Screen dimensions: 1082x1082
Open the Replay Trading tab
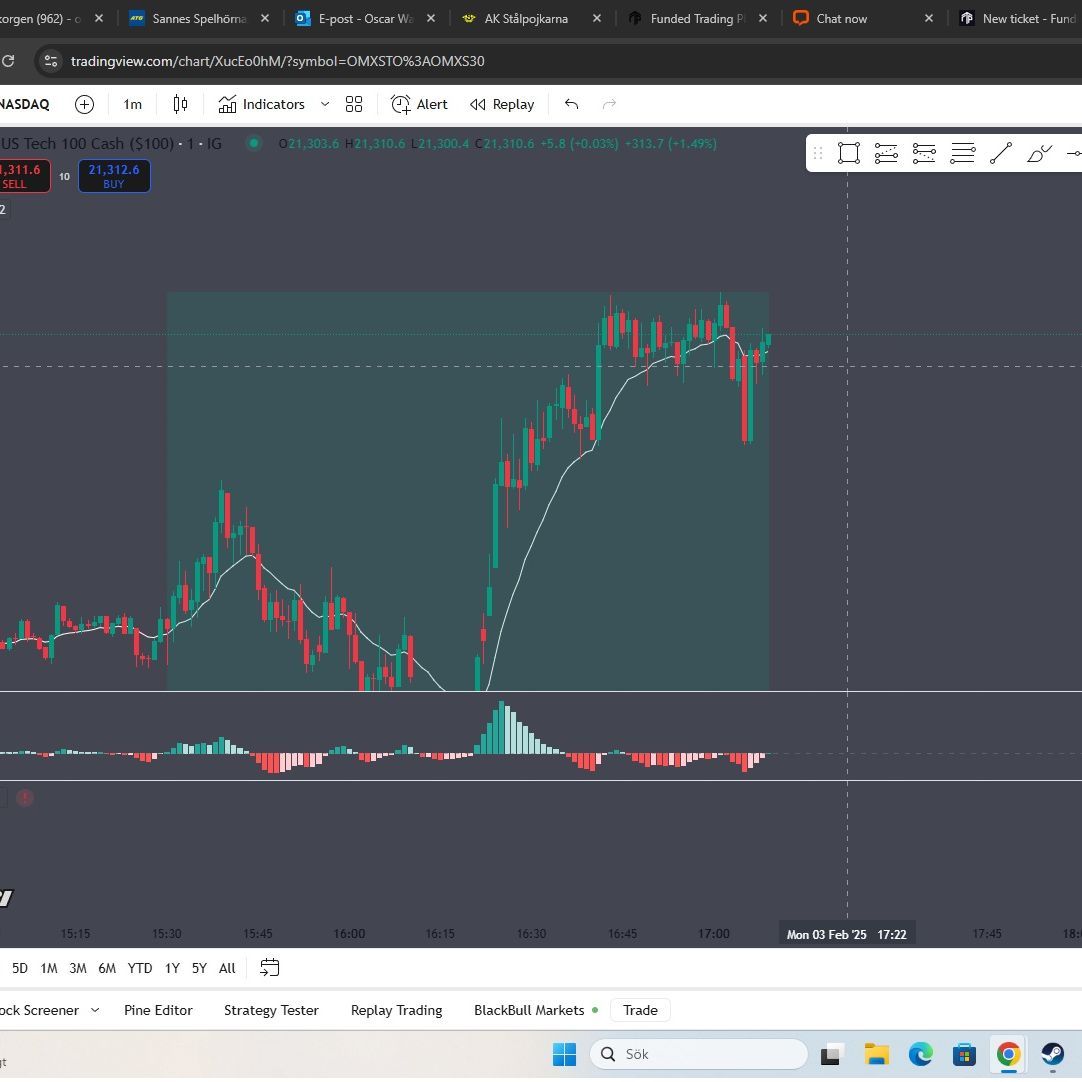tap(396, 1010)
